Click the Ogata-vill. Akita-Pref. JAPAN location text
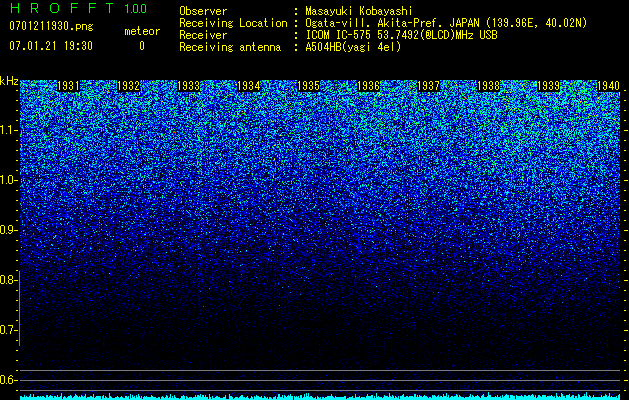This screenshot has height=400, width=629. pyautogui.click(x=446, y=23)
